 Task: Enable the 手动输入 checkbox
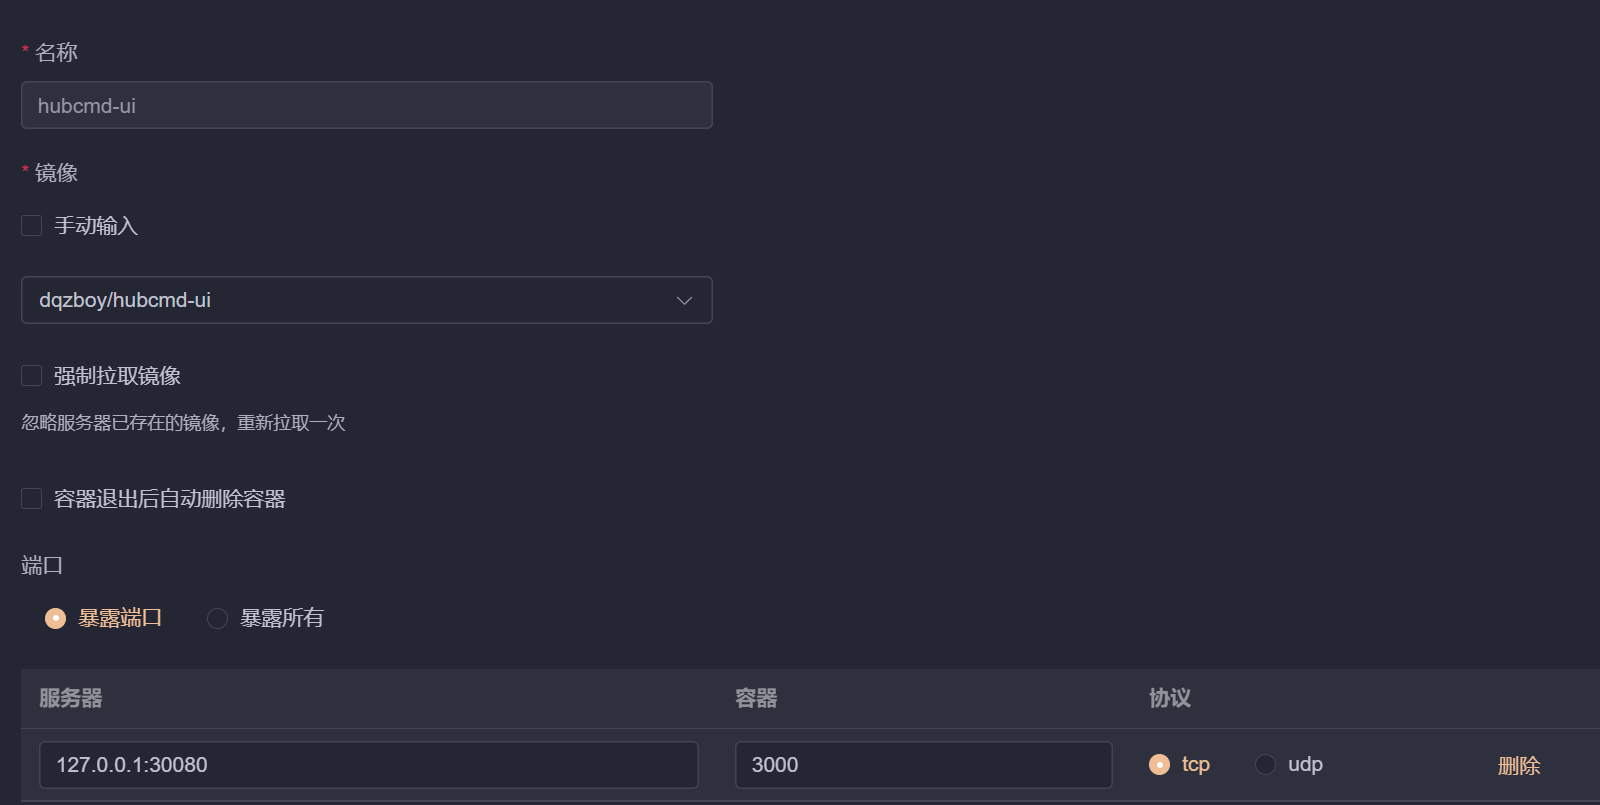(x=32, y=226)
